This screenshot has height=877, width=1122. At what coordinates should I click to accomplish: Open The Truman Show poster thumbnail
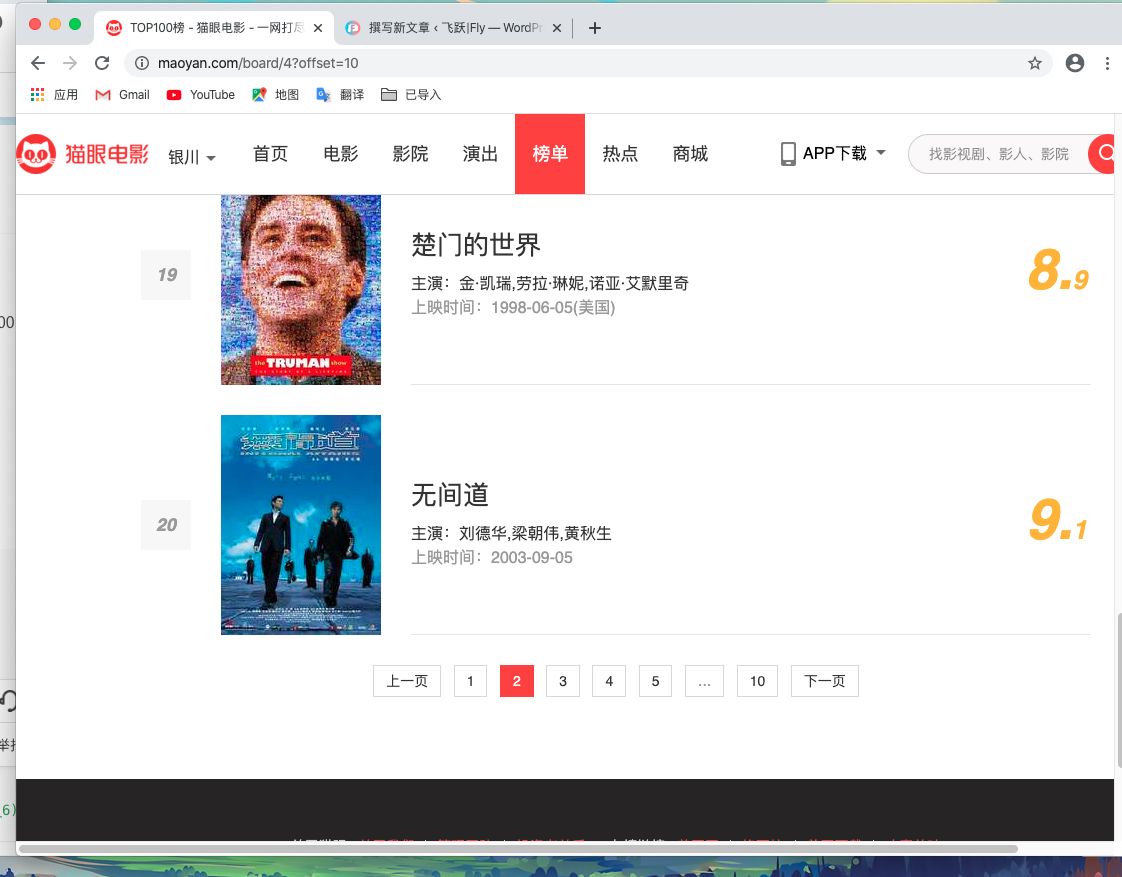pos(301,290)
